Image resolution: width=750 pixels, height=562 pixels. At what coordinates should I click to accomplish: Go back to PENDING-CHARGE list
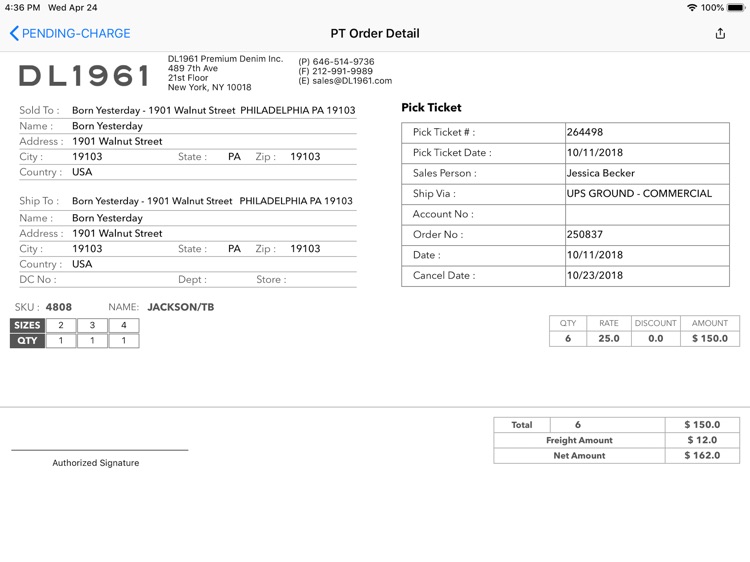70,33
